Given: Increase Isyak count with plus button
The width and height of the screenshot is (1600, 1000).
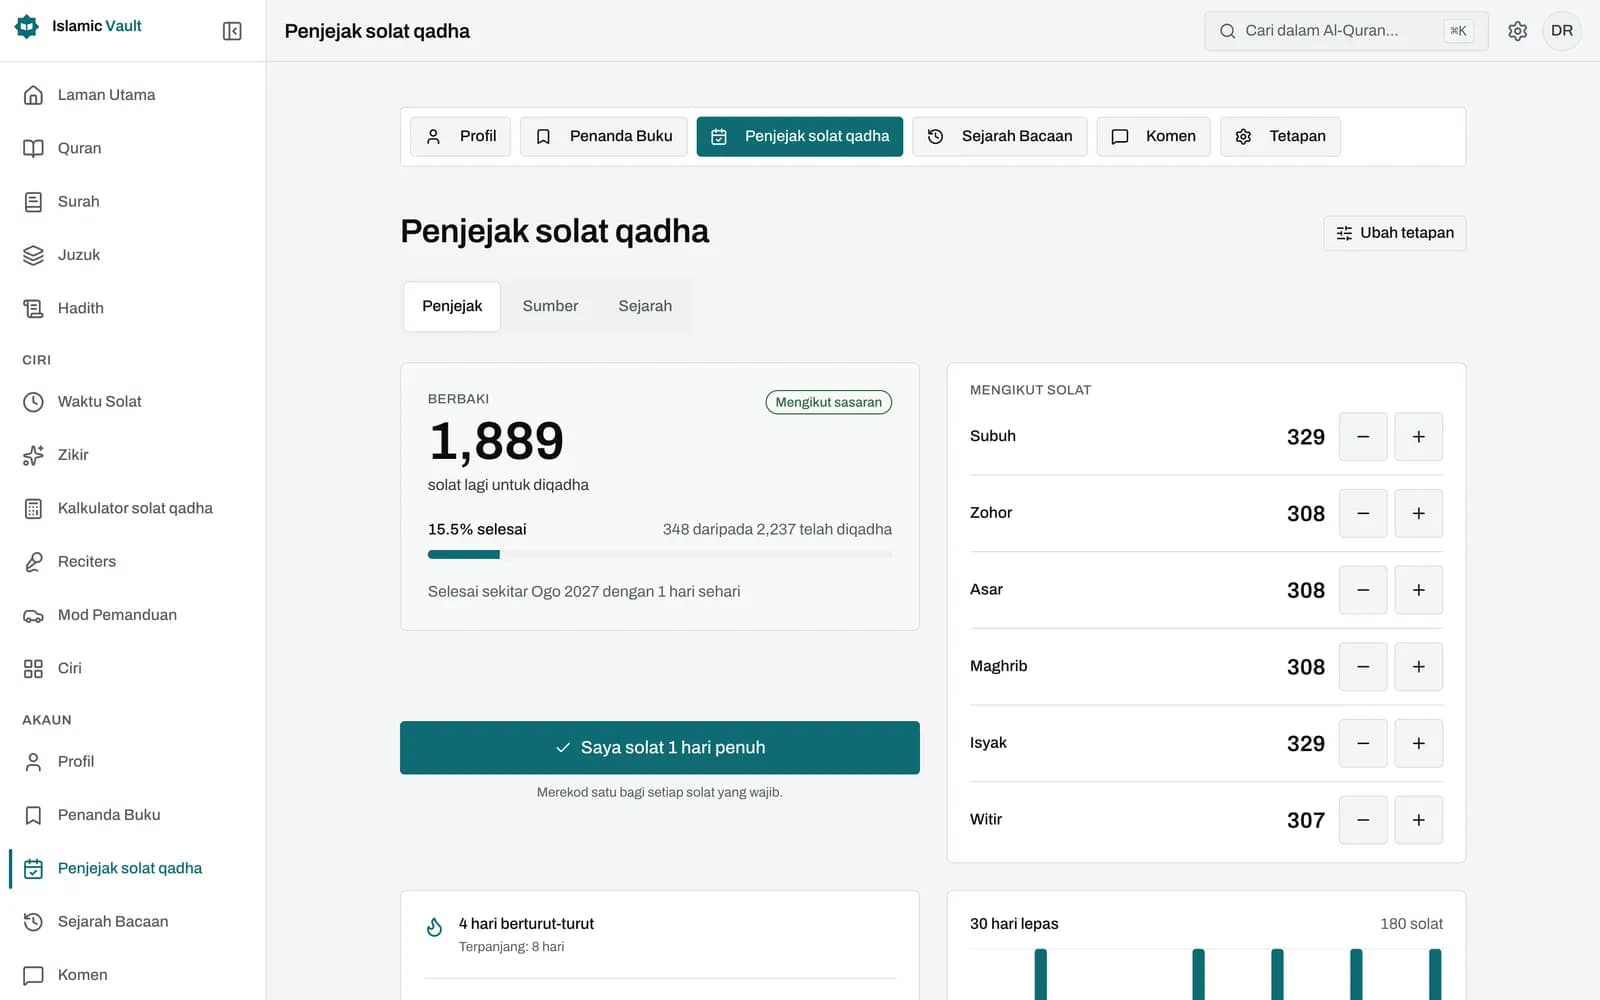Looking at the screenshot, I should [x=1418, y=743].
